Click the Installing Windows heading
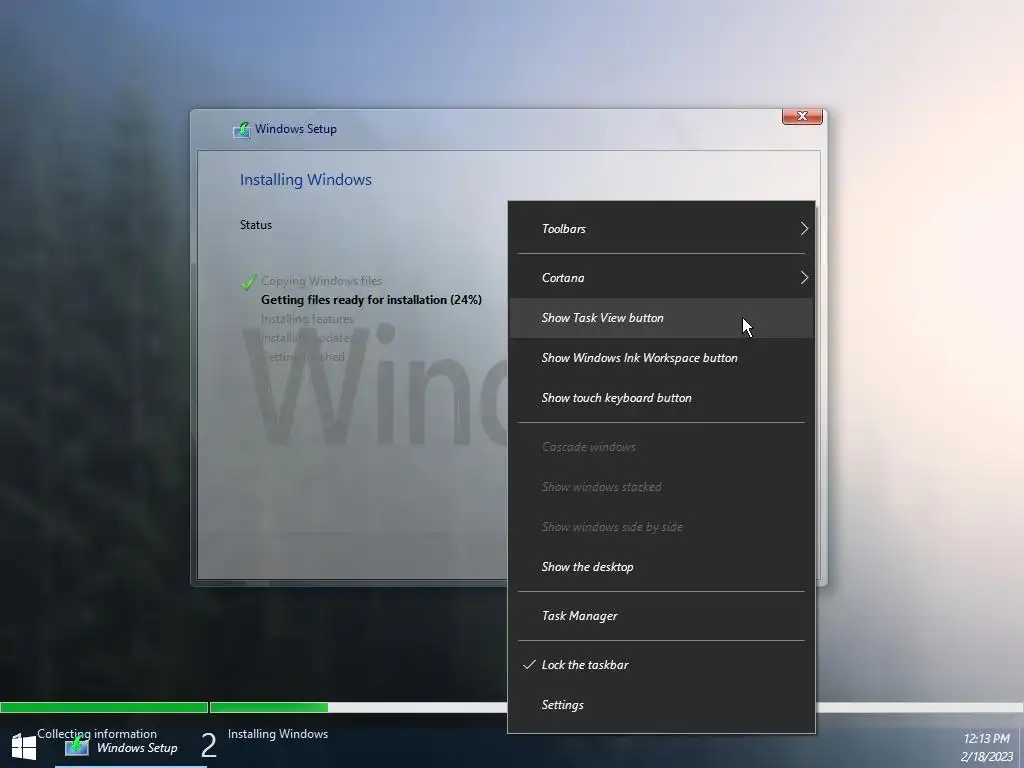Image resolution: width=1024 pixels, height=768 pixels. (306, 180)
